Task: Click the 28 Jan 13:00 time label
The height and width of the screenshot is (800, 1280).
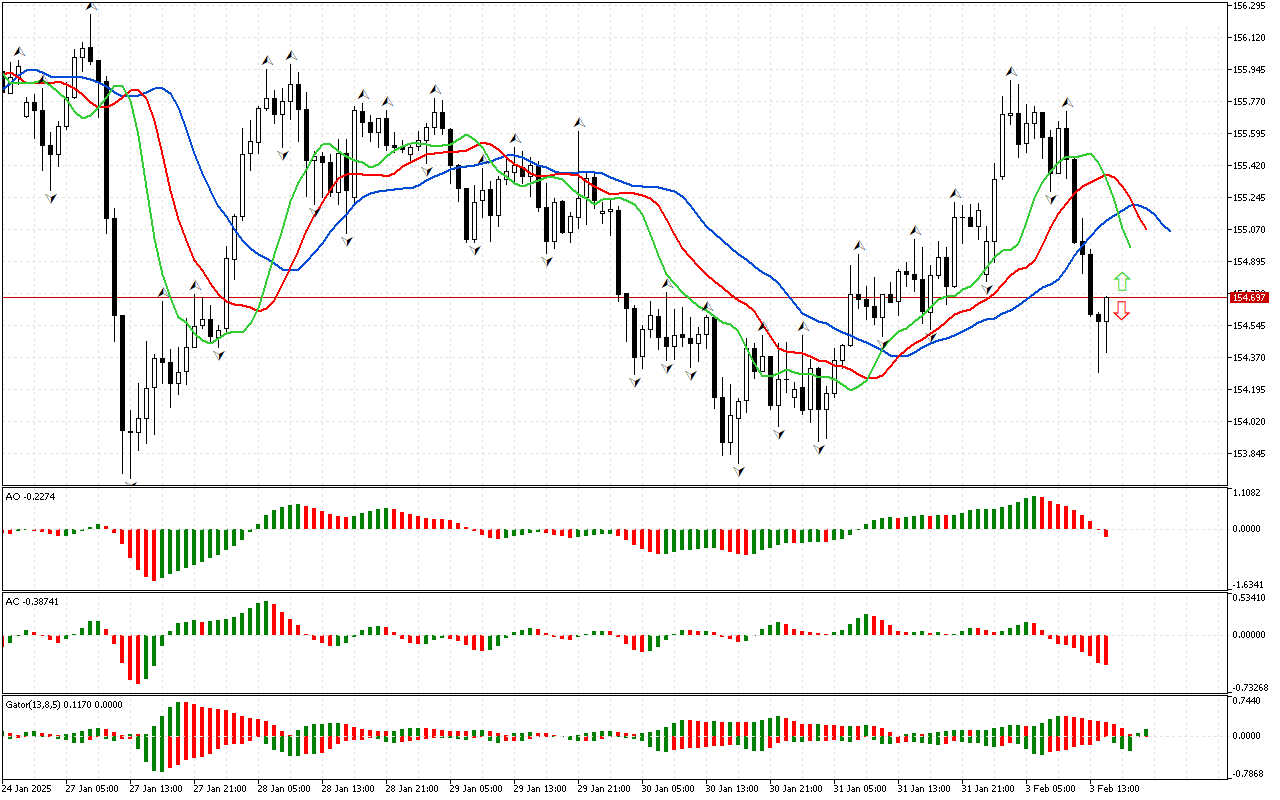Action: coord(348,789)
